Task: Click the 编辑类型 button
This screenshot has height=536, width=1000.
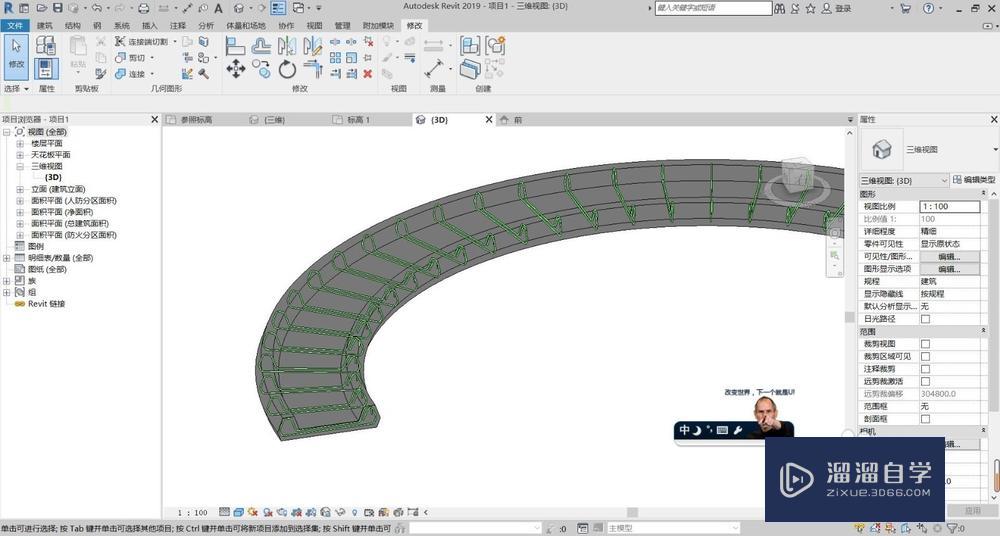Action: tap(974, 180)
